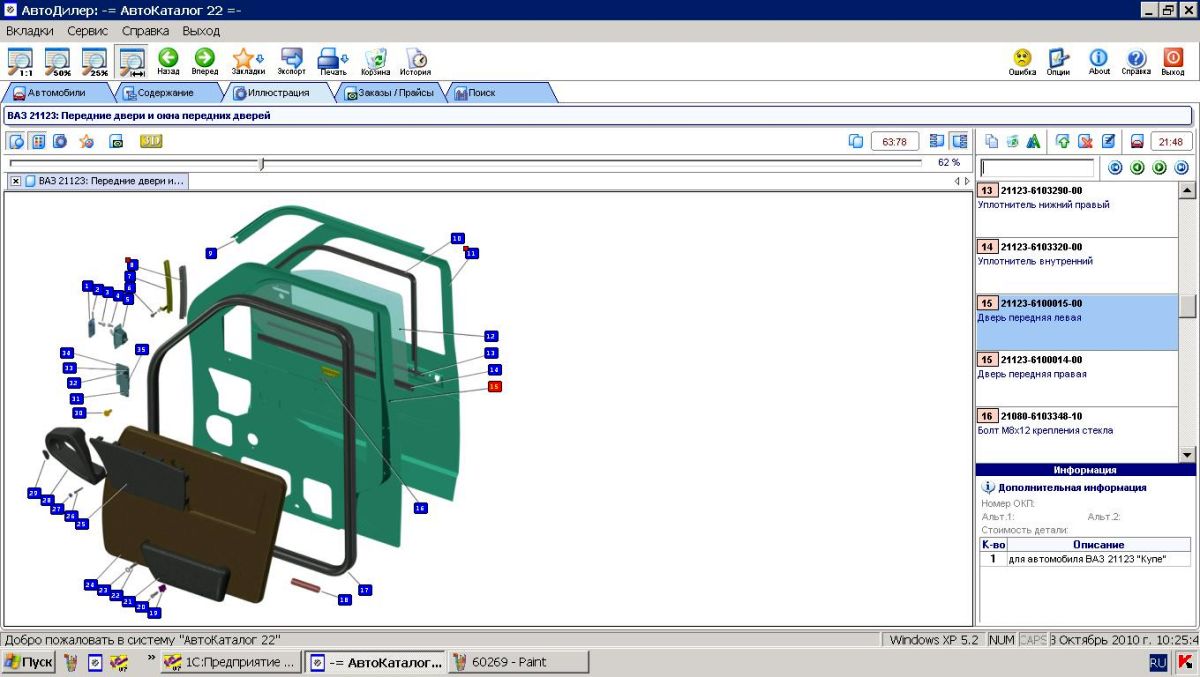Switch to the Содержание tab
This screenshot has width=1200, height=677.
[x=165, y=93]
